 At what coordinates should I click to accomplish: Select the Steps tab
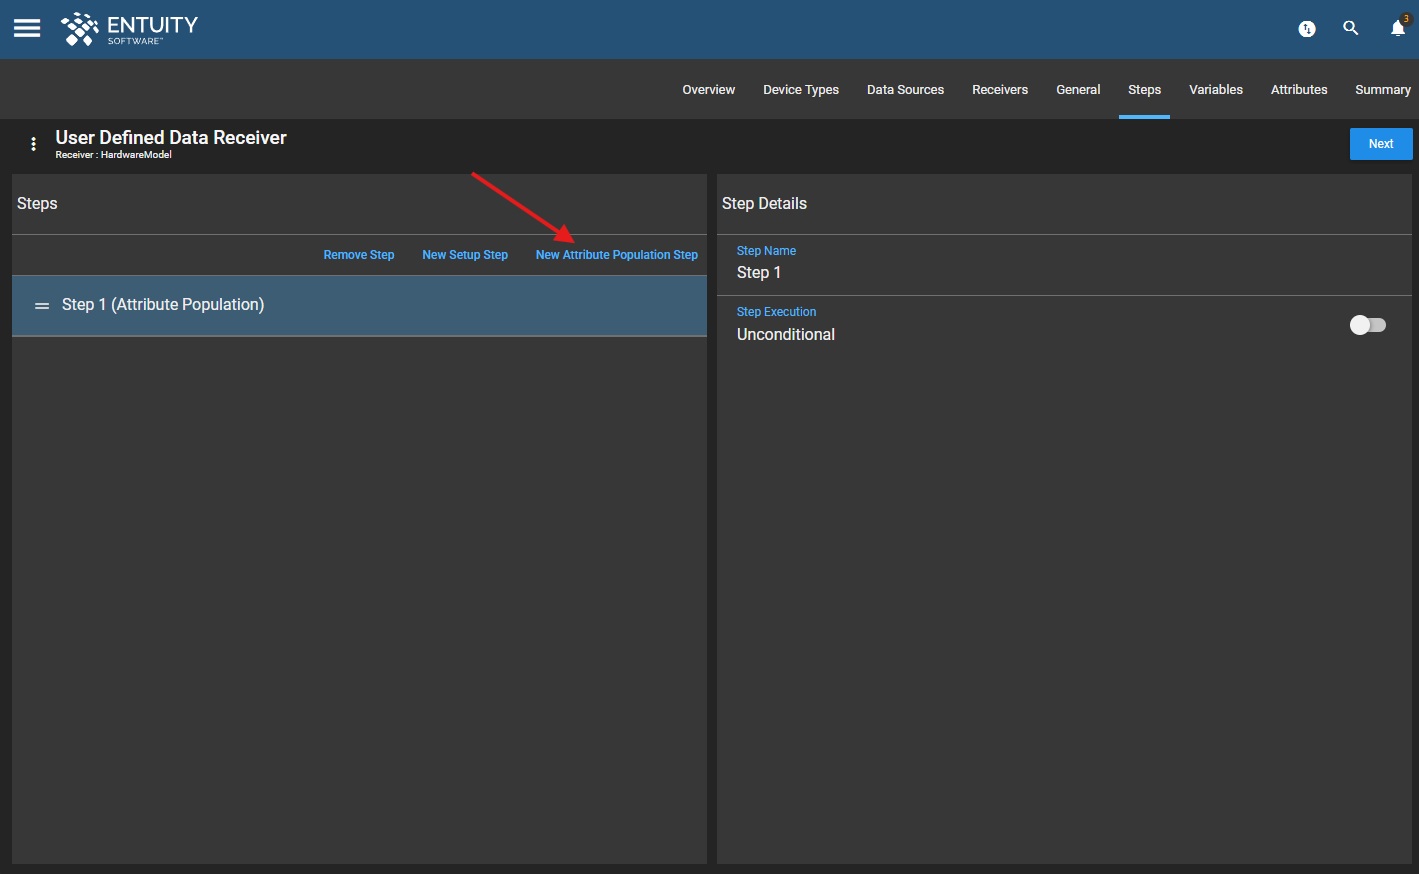click(1144, 90)
